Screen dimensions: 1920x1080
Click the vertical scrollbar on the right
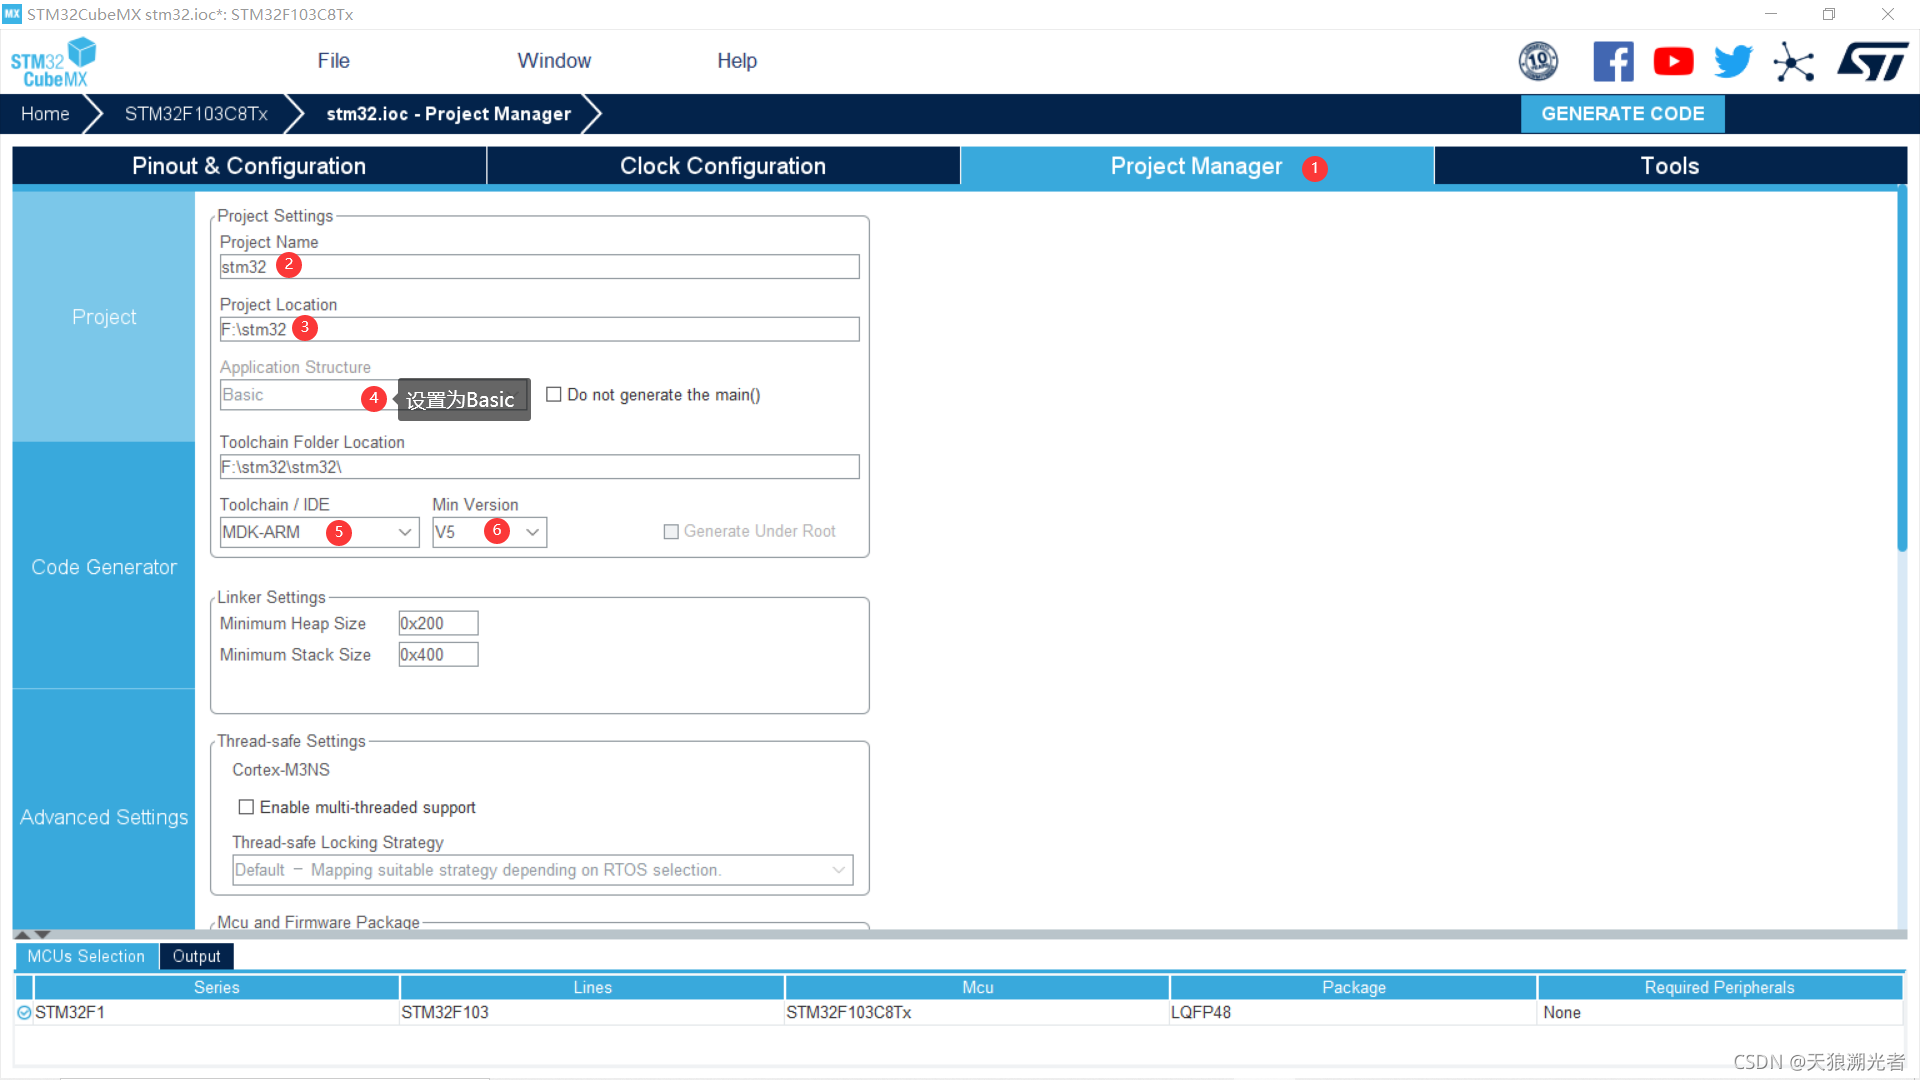pos(1902,370)
